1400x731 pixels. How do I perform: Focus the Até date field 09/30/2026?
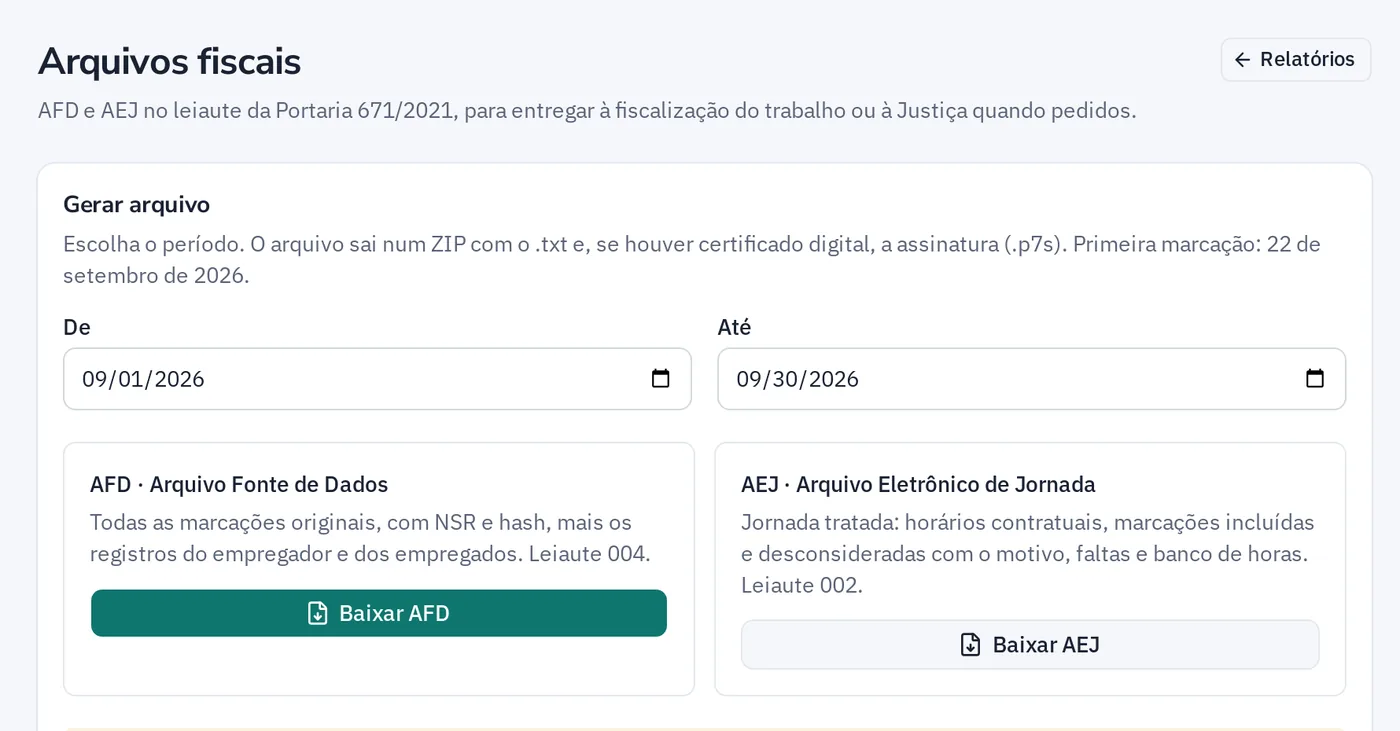click(1032, 379)
